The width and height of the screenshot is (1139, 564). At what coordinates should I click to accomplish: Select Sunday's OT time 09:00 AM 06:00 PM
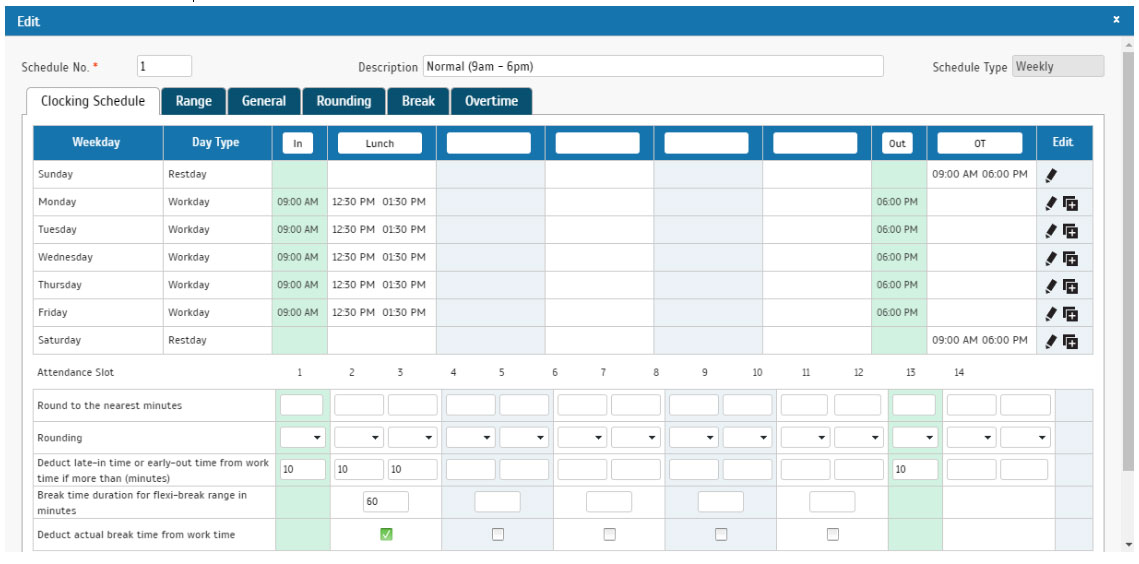pyautogui.click(x=982, y=174)
